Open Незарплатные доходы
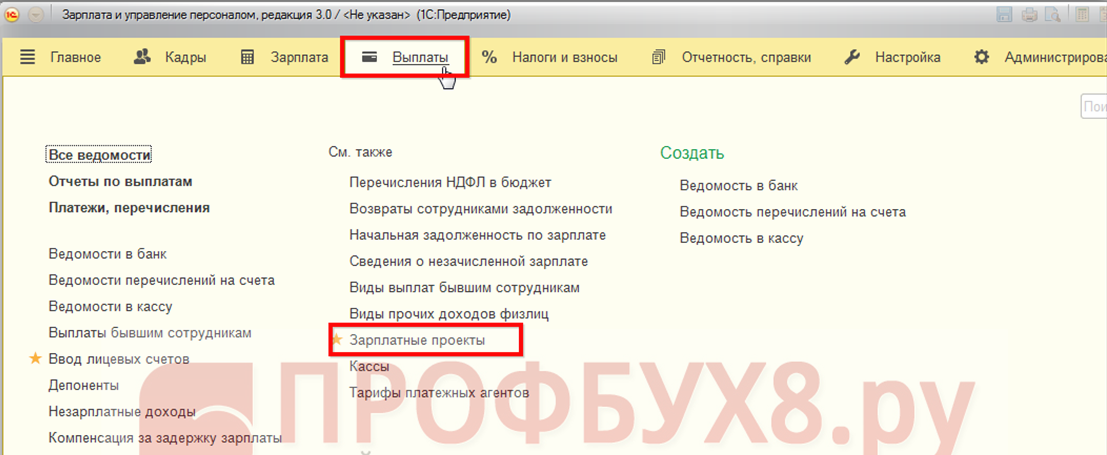 tap(122, 411)
